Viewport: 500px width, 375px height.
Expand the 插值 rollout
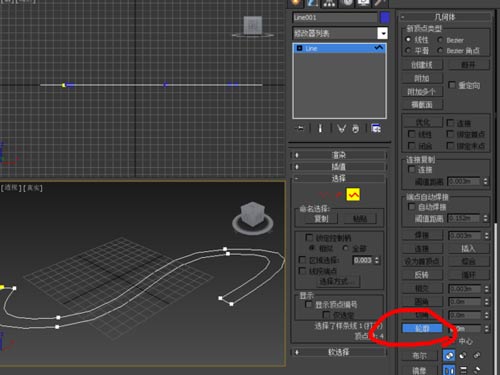pyautogui.click(x=339, y=166)
